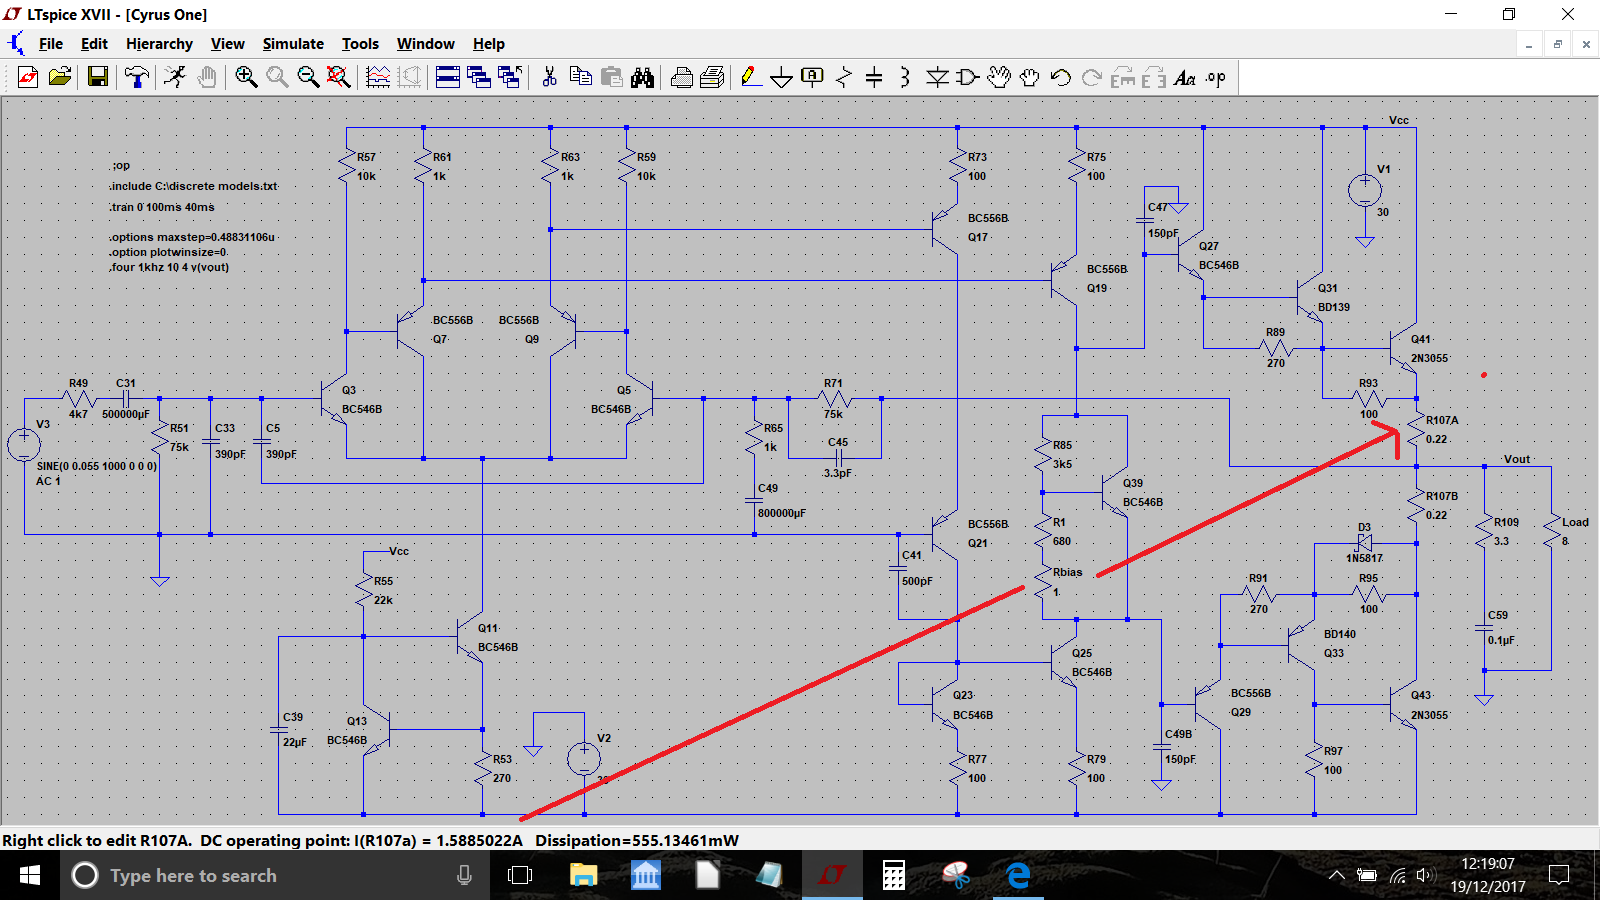Click the .tran 0 100ms 40ms directive
The image size is (1600, 900).
162,207
